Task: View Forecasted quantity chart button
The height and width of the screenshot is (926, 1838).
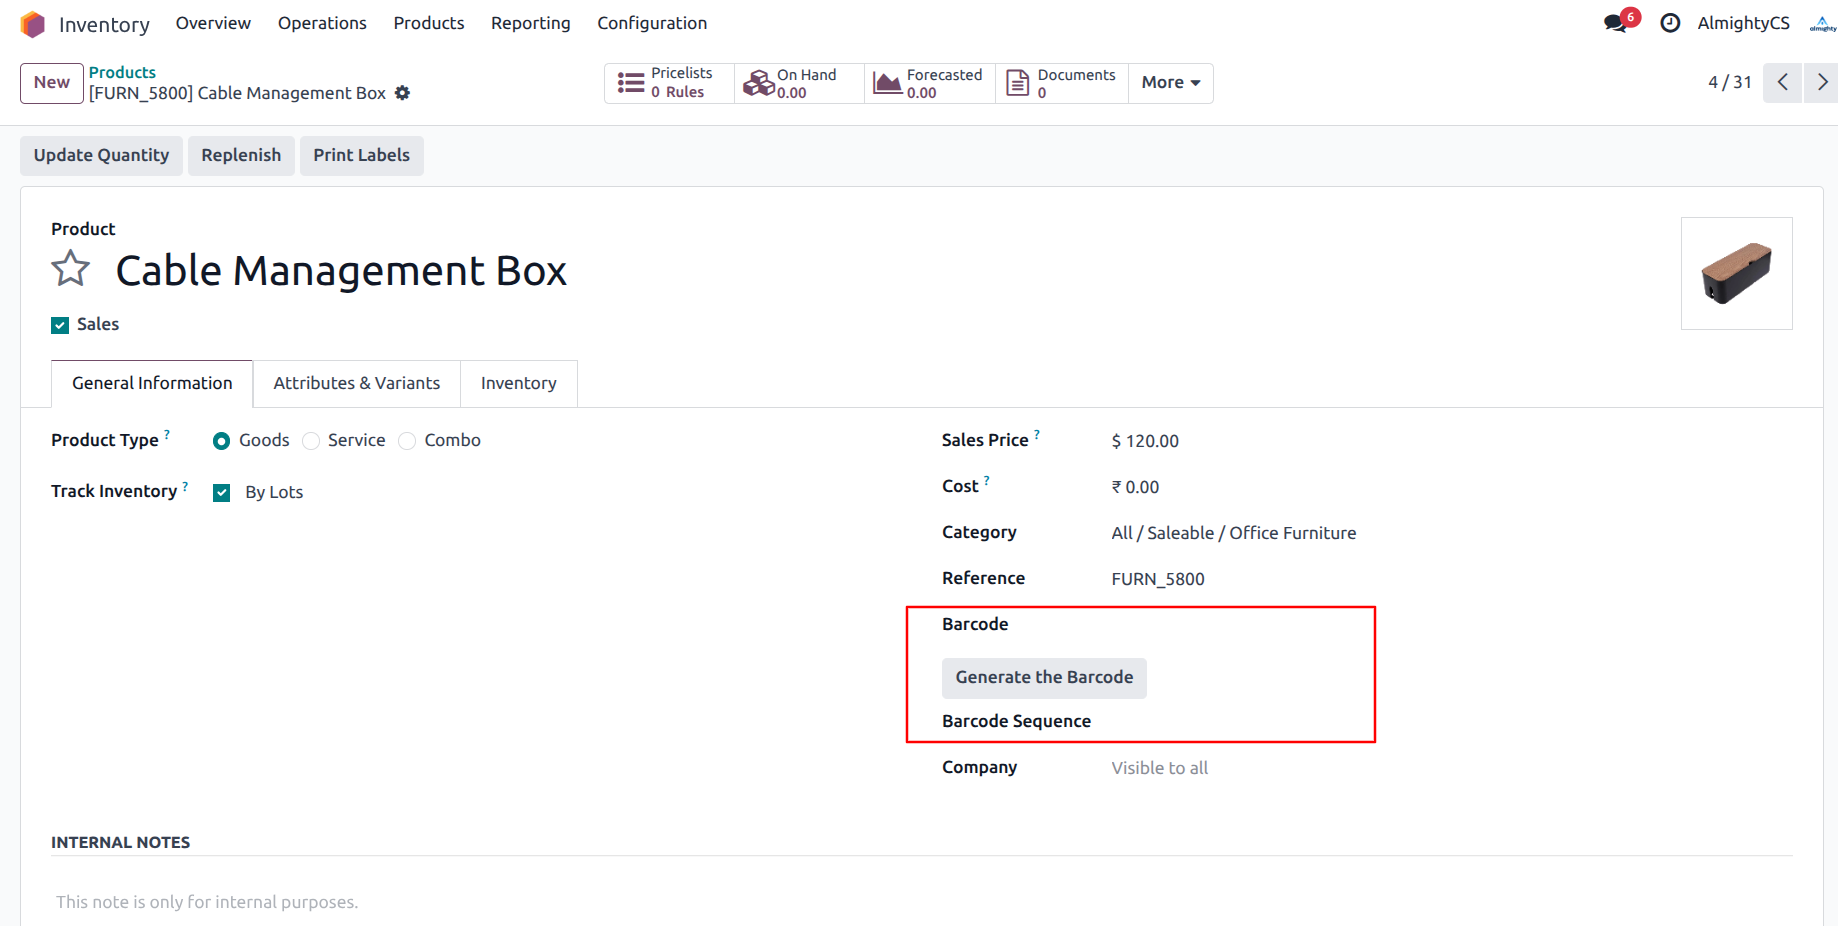Action: coord(929,83)
